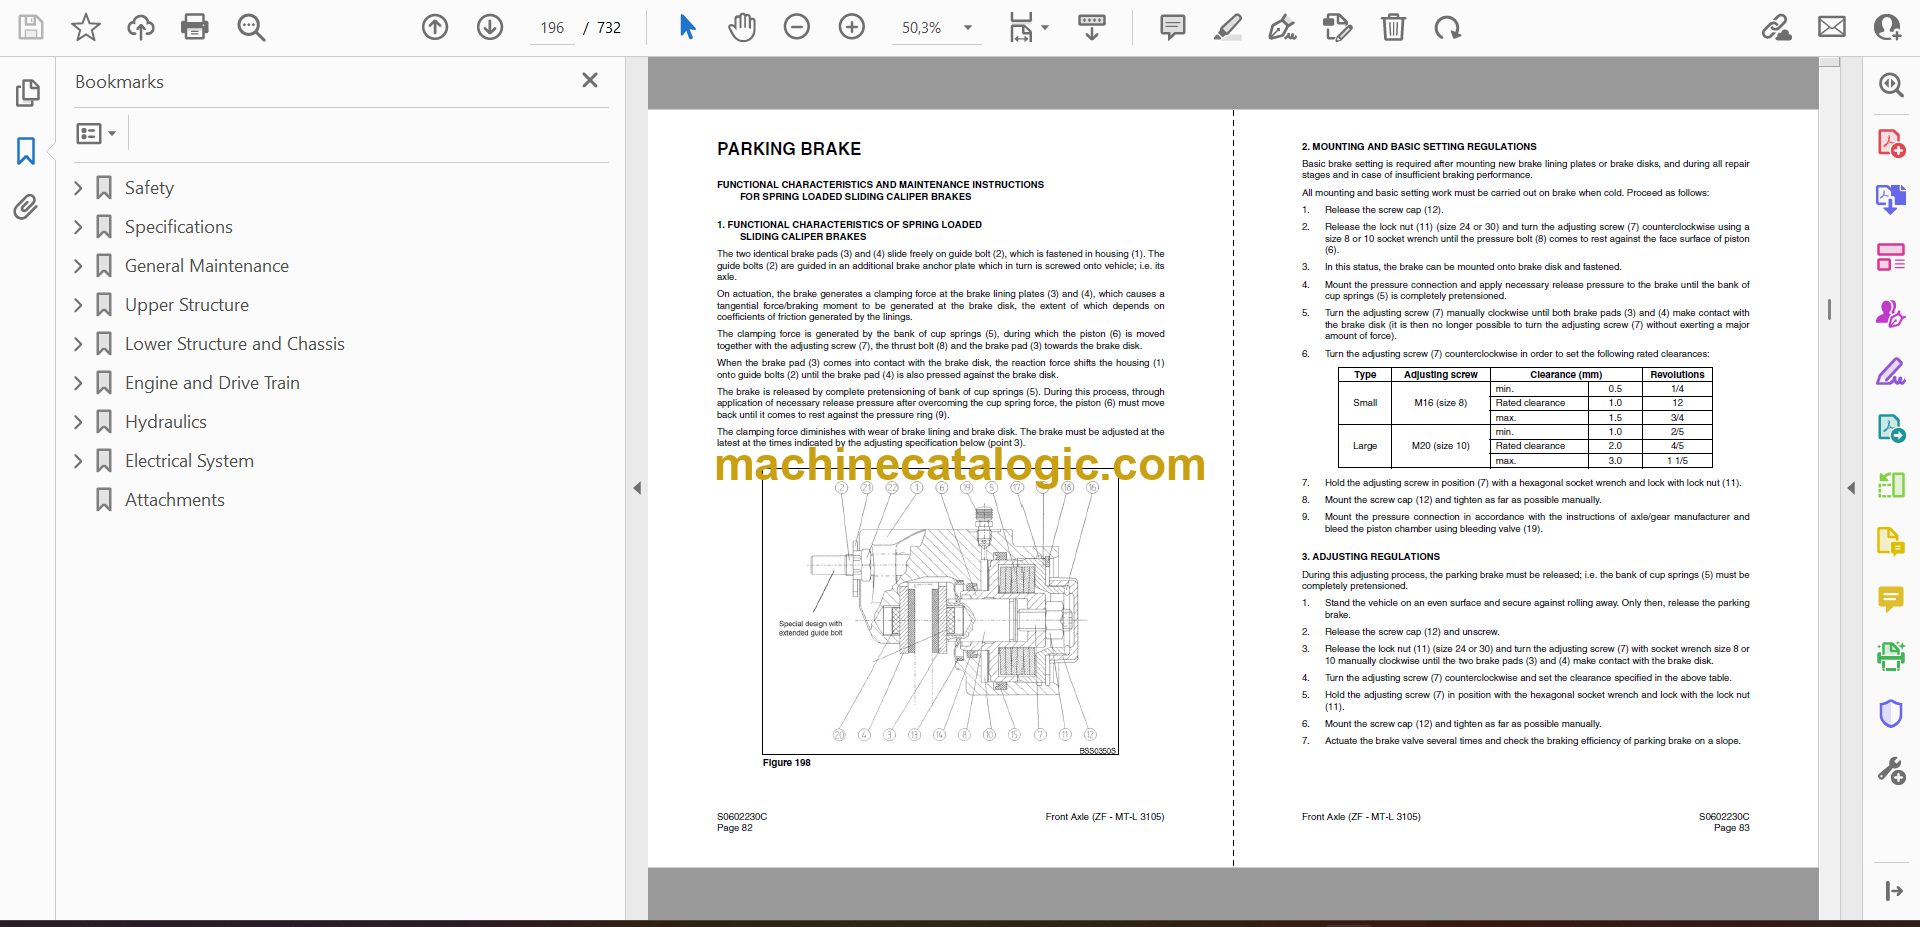Open the Electrical System bookmark label
The image size is (1920, 927).
pos(189,461)
